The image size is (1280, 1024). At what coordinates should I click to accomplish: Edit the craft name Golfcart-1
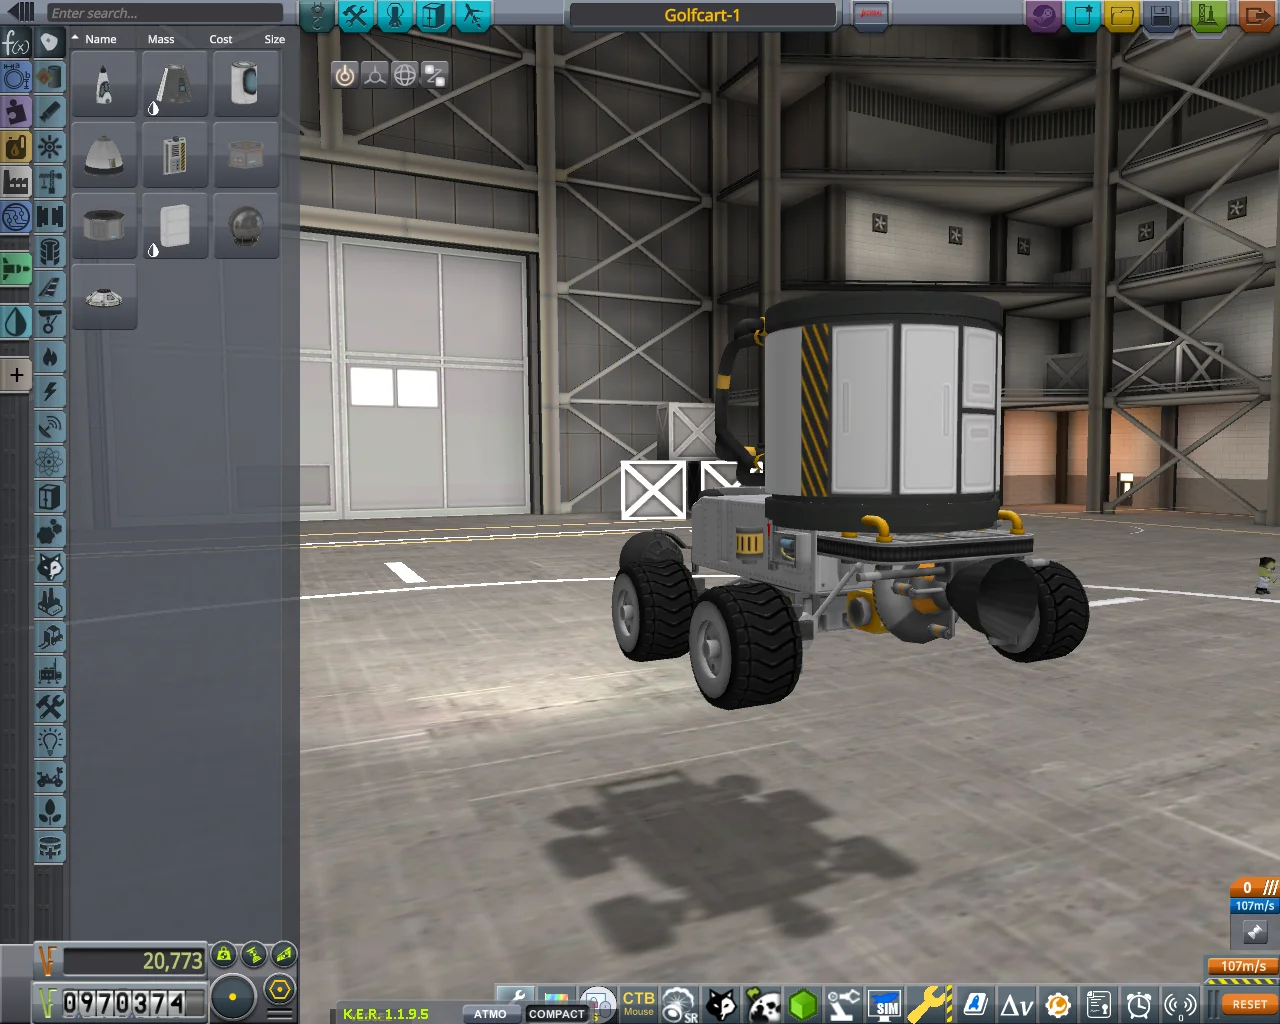tap(702, 15)
